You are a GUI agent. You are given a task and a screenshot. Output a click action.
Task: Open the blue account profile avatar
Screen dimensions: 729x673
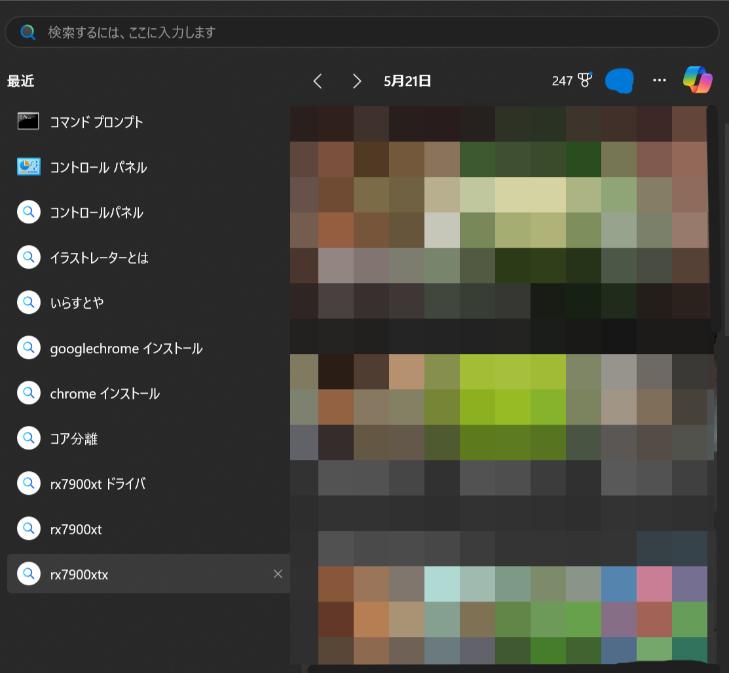tap(619, 81)
